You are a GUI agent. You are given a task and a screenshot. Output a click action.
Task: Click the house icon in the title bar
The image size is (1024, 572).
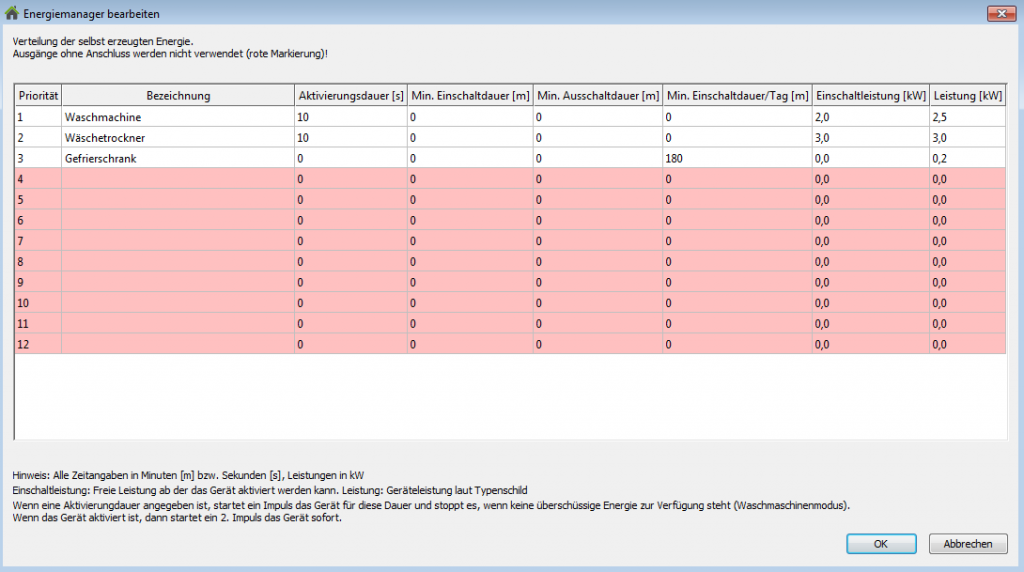pyautogui.click(x=12, y=14)
